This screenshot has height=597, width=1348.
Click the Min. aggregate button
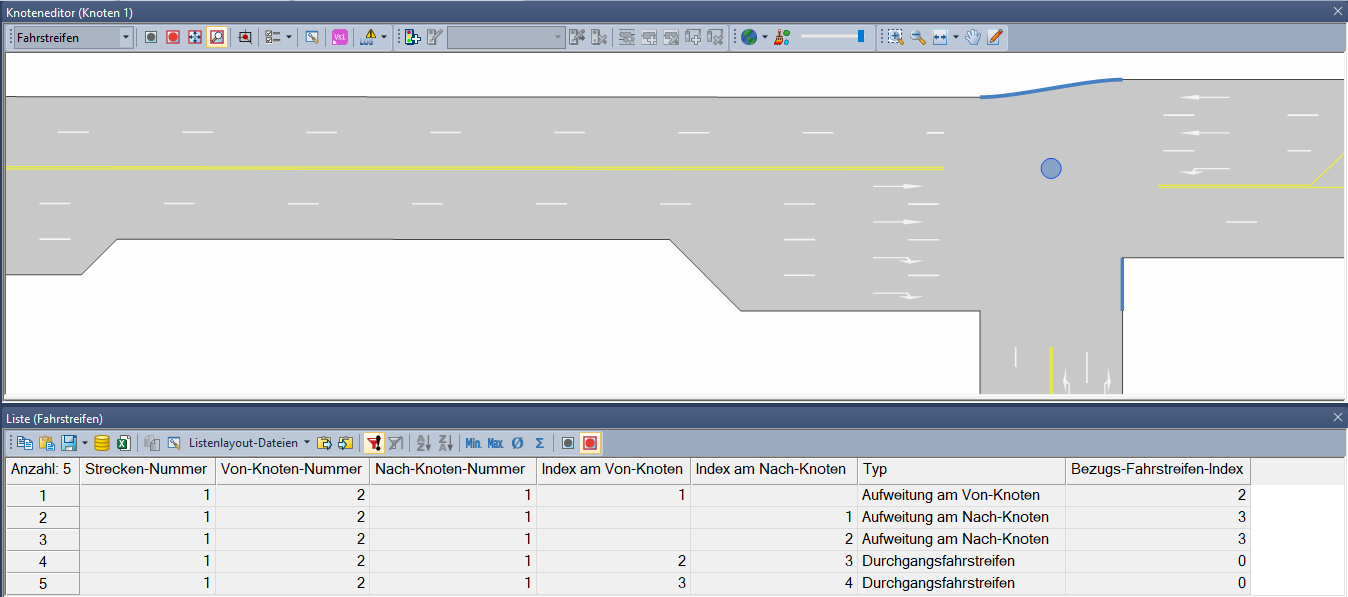(474, 443)
